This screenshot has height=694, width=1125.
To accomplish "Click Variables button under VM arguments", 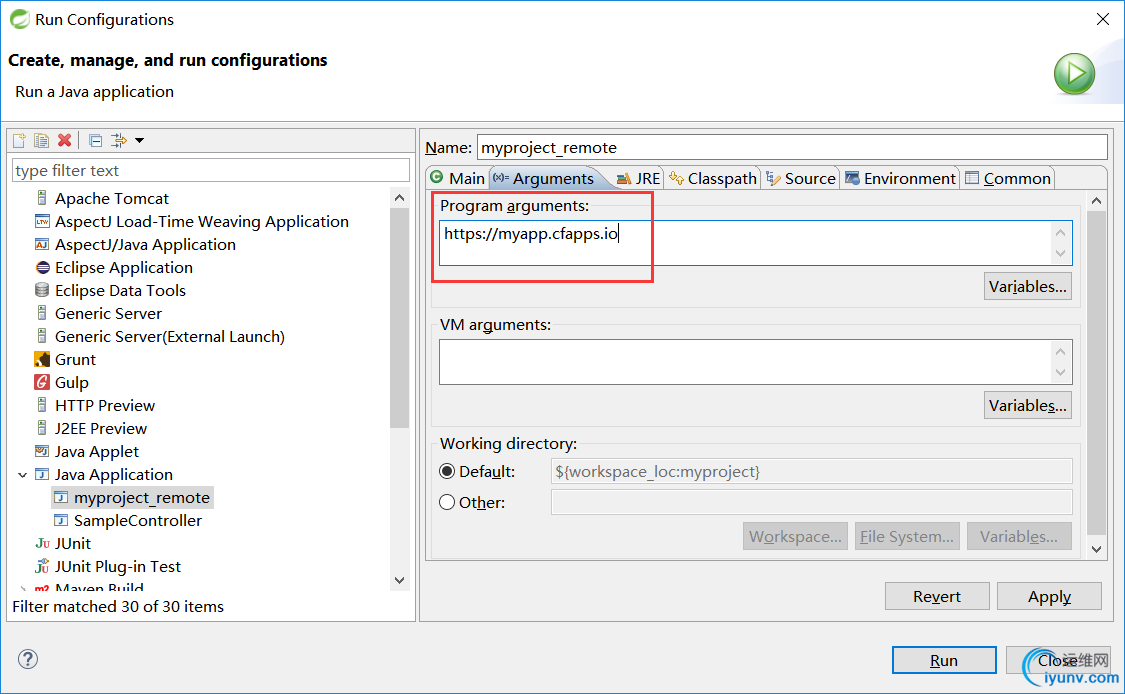I will [x=1027, y=405].
